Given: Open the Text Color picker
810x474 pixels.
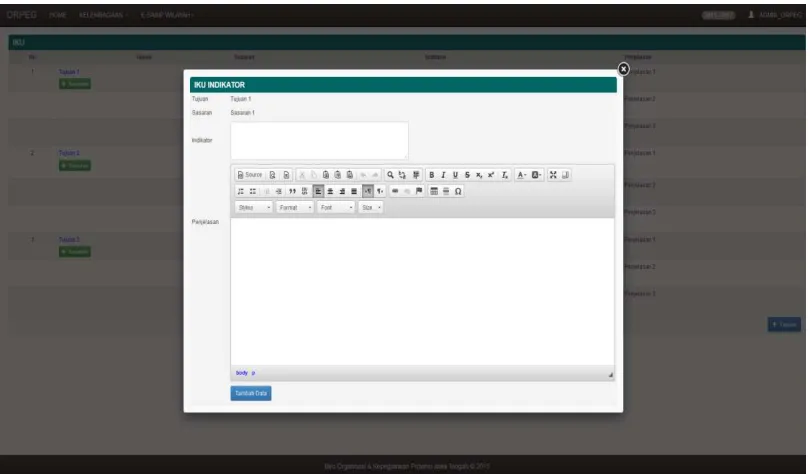Looking at the screenshot, I should coord(522,175).
